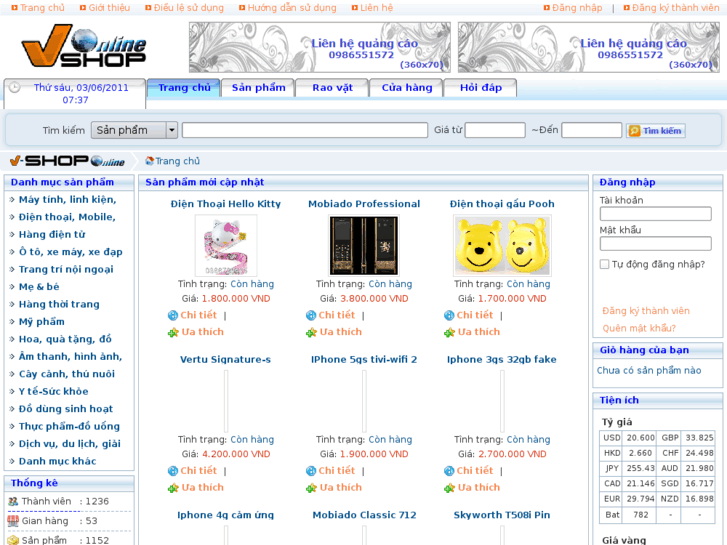Image resolution: width=727 pixels, height=545 pixels.
Task: Click the orange square before Liên hệ
Action: pos(355,7)
